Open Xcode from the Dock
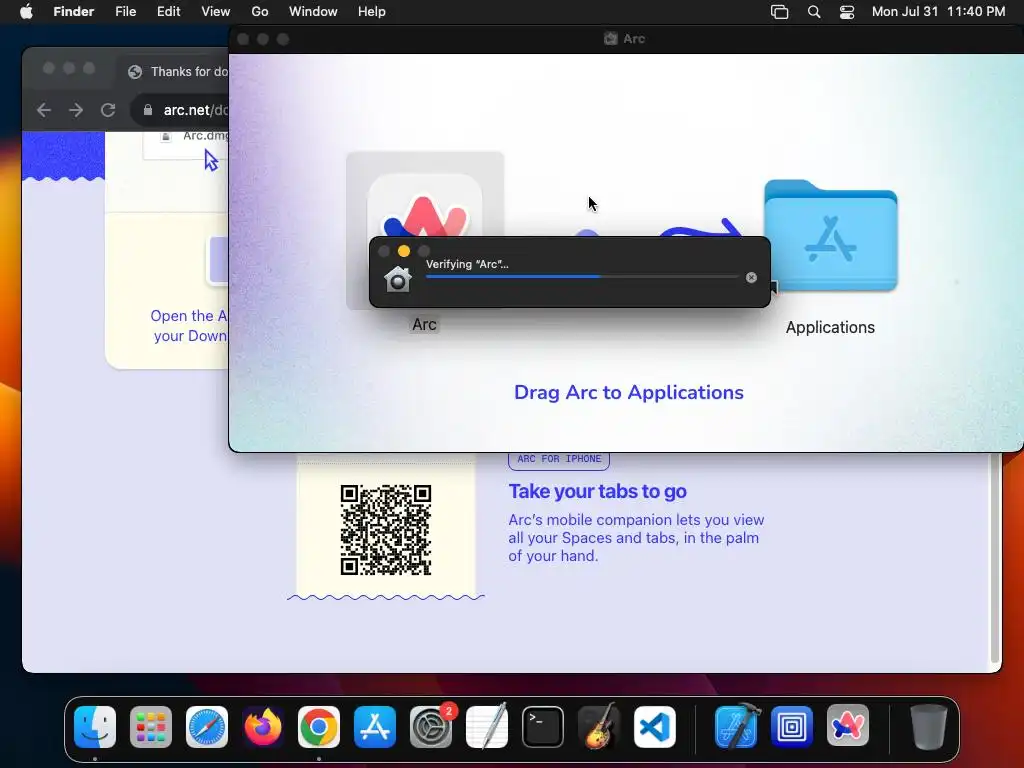The height and width of the screenshot is (768, 1024). click(736, 726)
